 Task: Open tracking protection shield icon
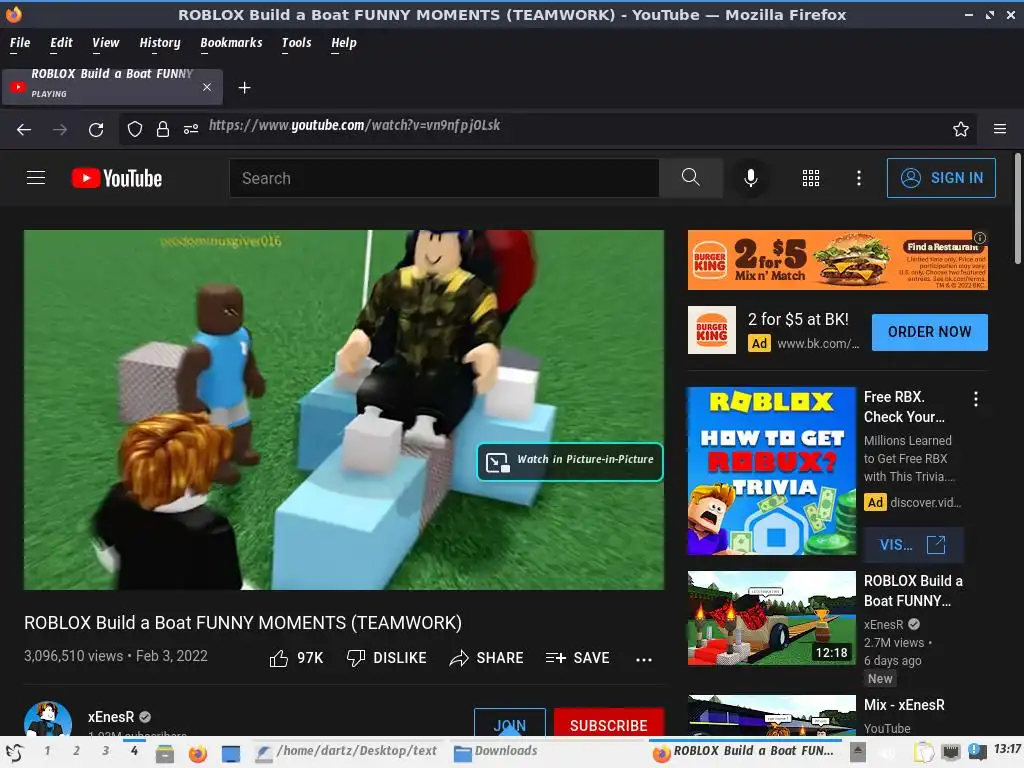[135, 129]
